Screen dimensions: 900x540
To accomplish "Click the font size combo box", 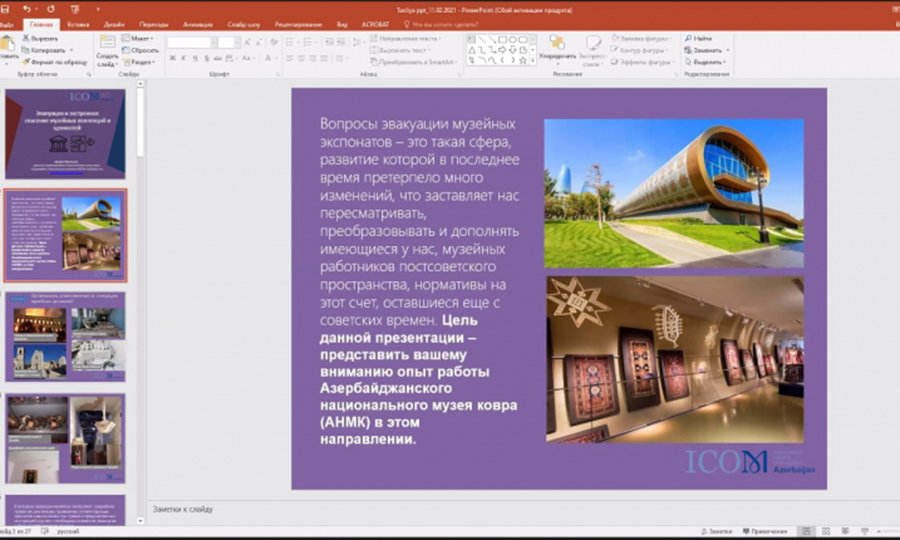I will pyautogui.click(x=229, y=42).
